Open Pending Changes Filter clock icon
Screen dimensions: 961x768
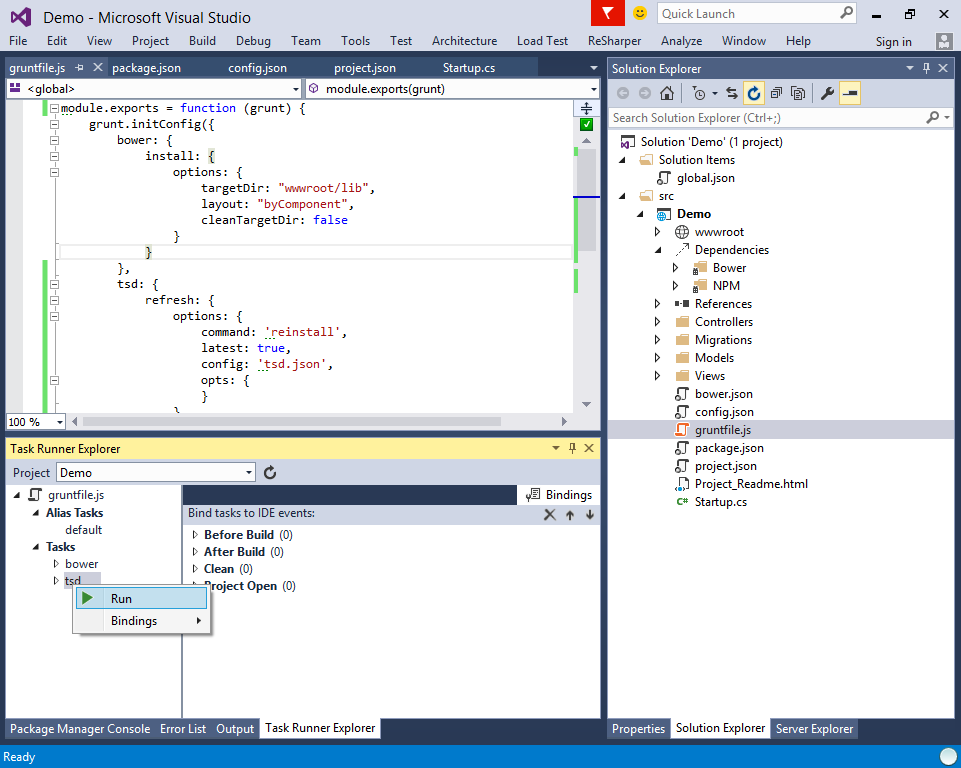point(699,93)
